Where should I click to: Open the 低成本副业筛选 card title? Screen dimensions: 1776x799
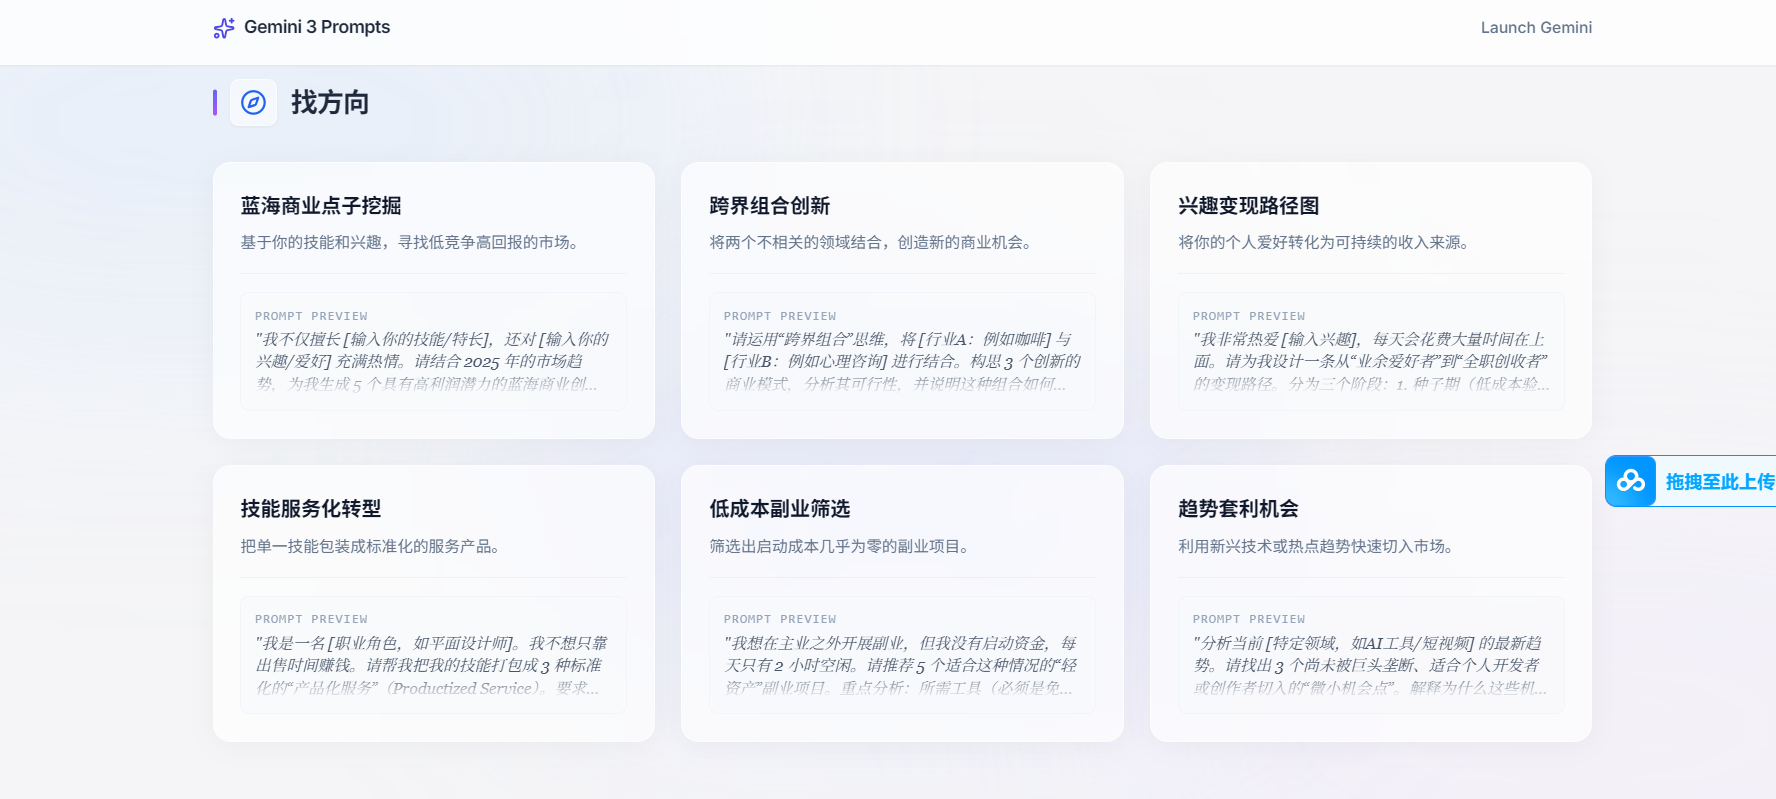tap(780, 509)
